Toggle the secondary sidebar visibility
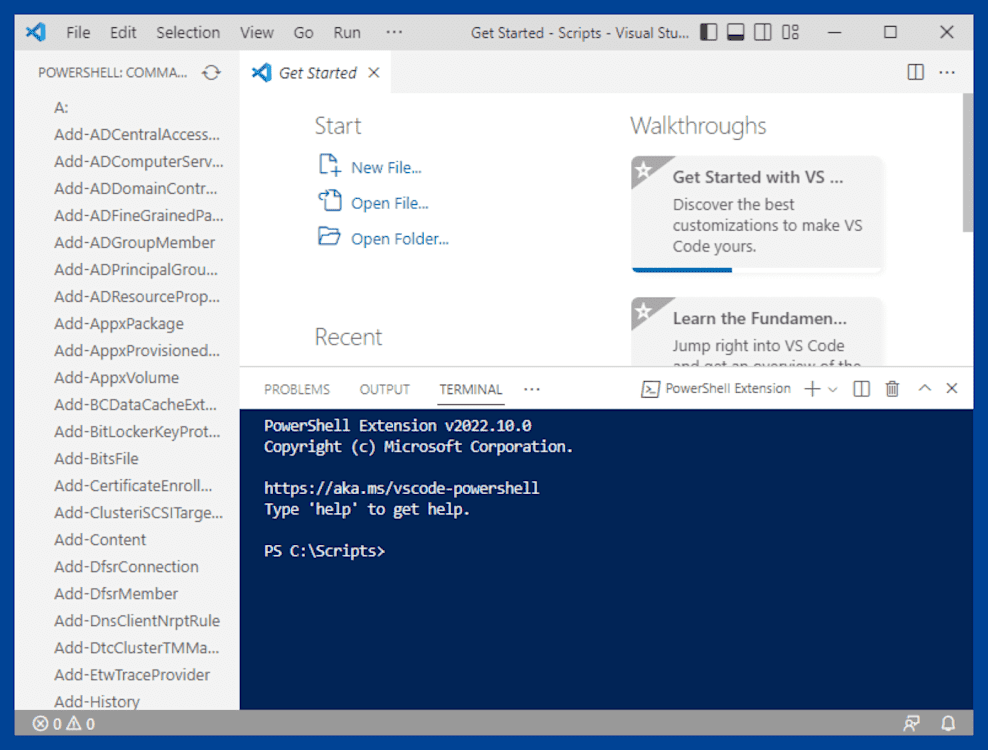The image size is (988, 750). click(x=762, y=32)
